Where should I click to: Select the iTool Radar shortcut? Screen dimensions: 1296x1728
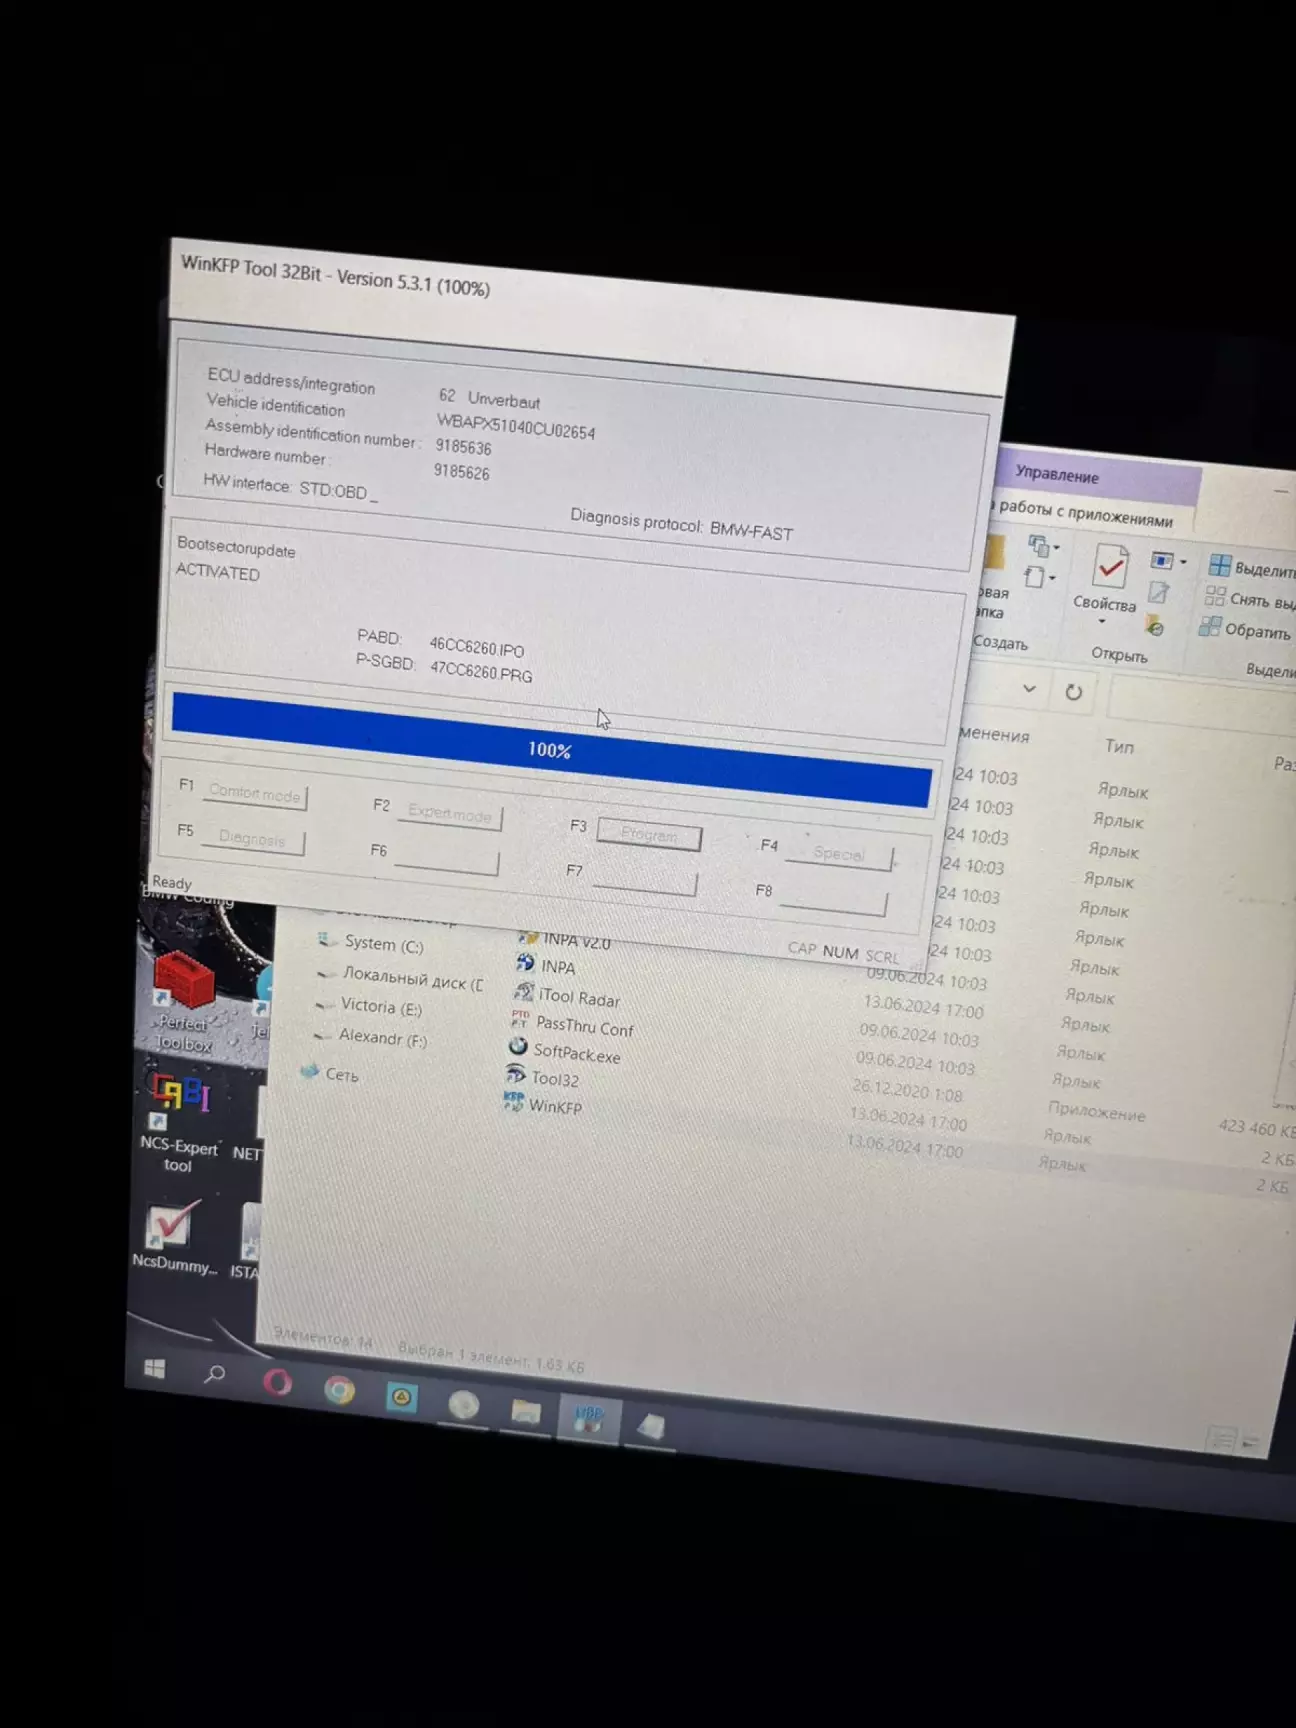[x=578, y=998]
